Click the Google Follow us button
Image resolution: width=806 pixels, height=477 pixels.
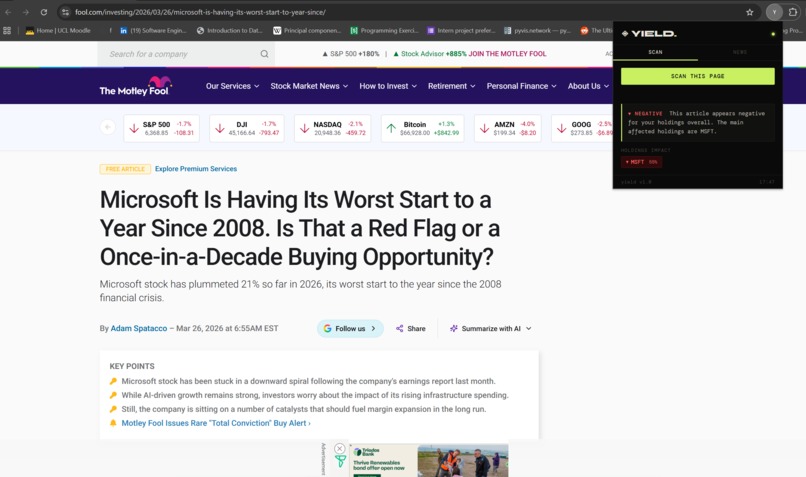click(x=350, y=328)
